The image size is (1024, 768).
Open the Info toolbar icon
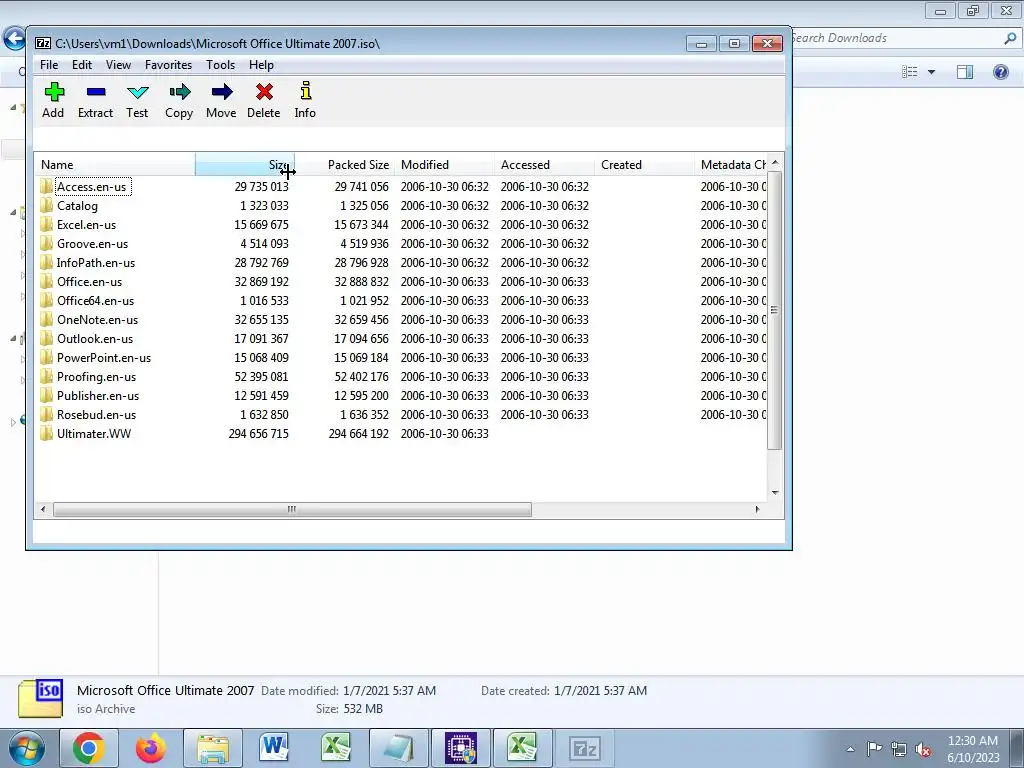(x=305, y=100)
